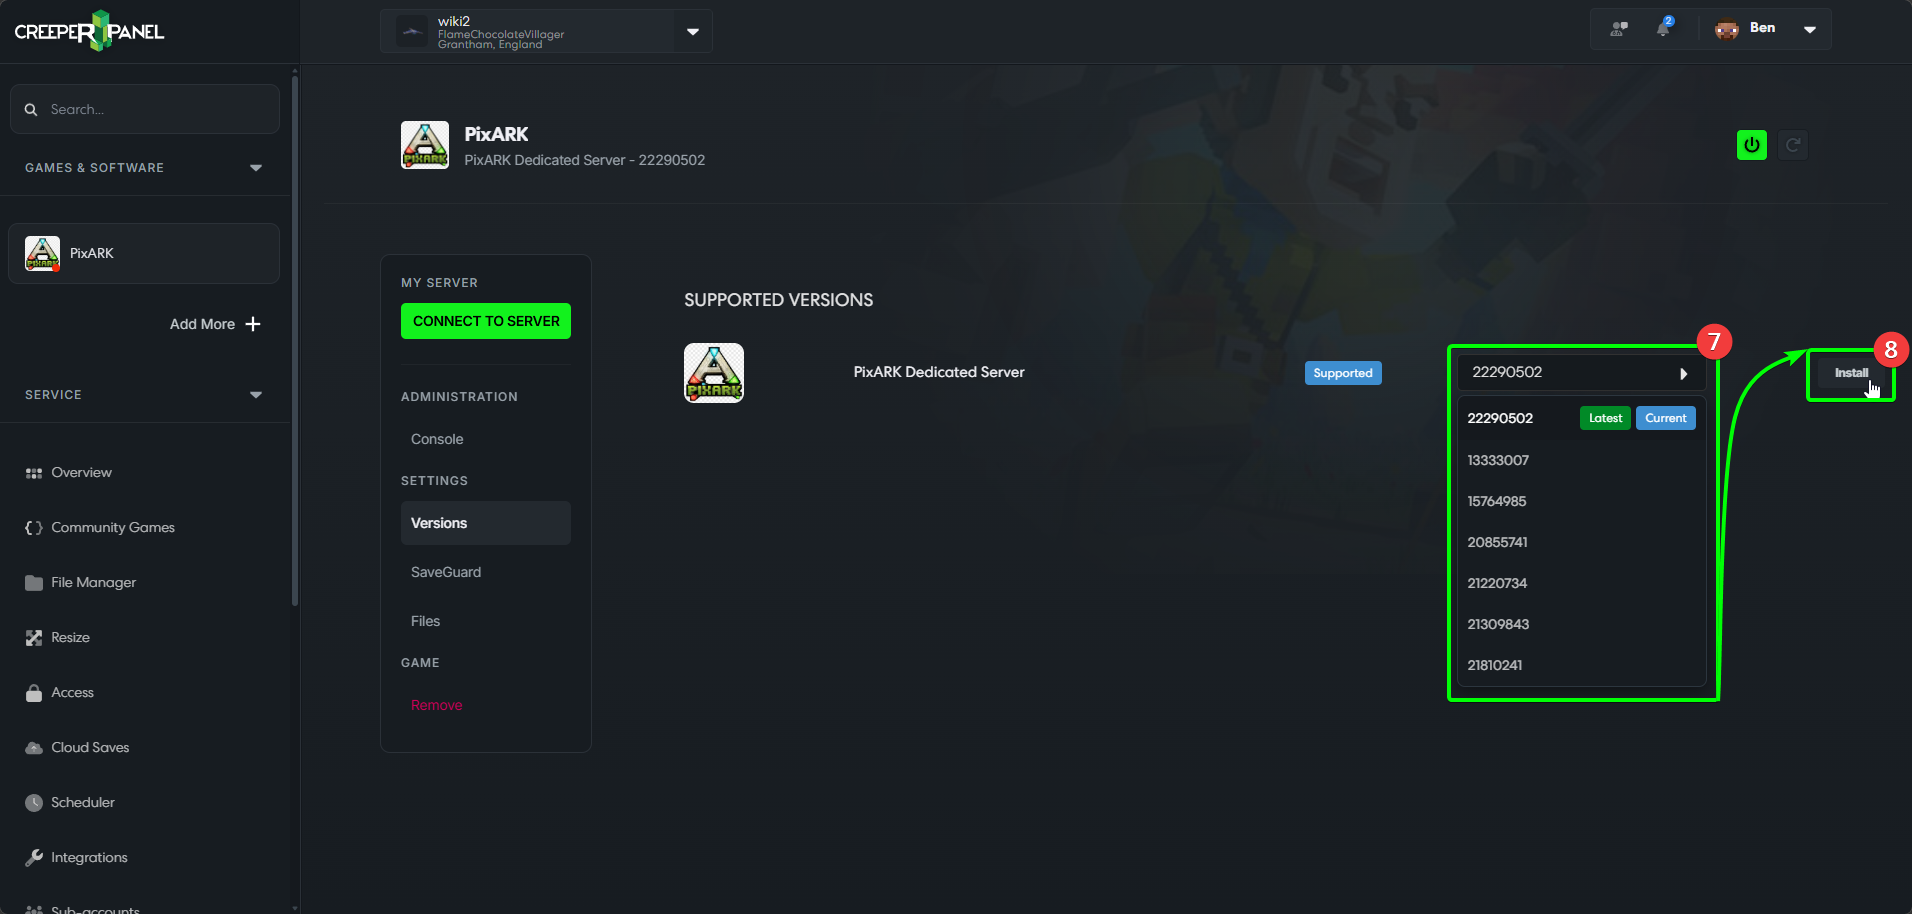Open the SaveGuard settings tab
Screen dimensions: 1912x914
(446, 572)
